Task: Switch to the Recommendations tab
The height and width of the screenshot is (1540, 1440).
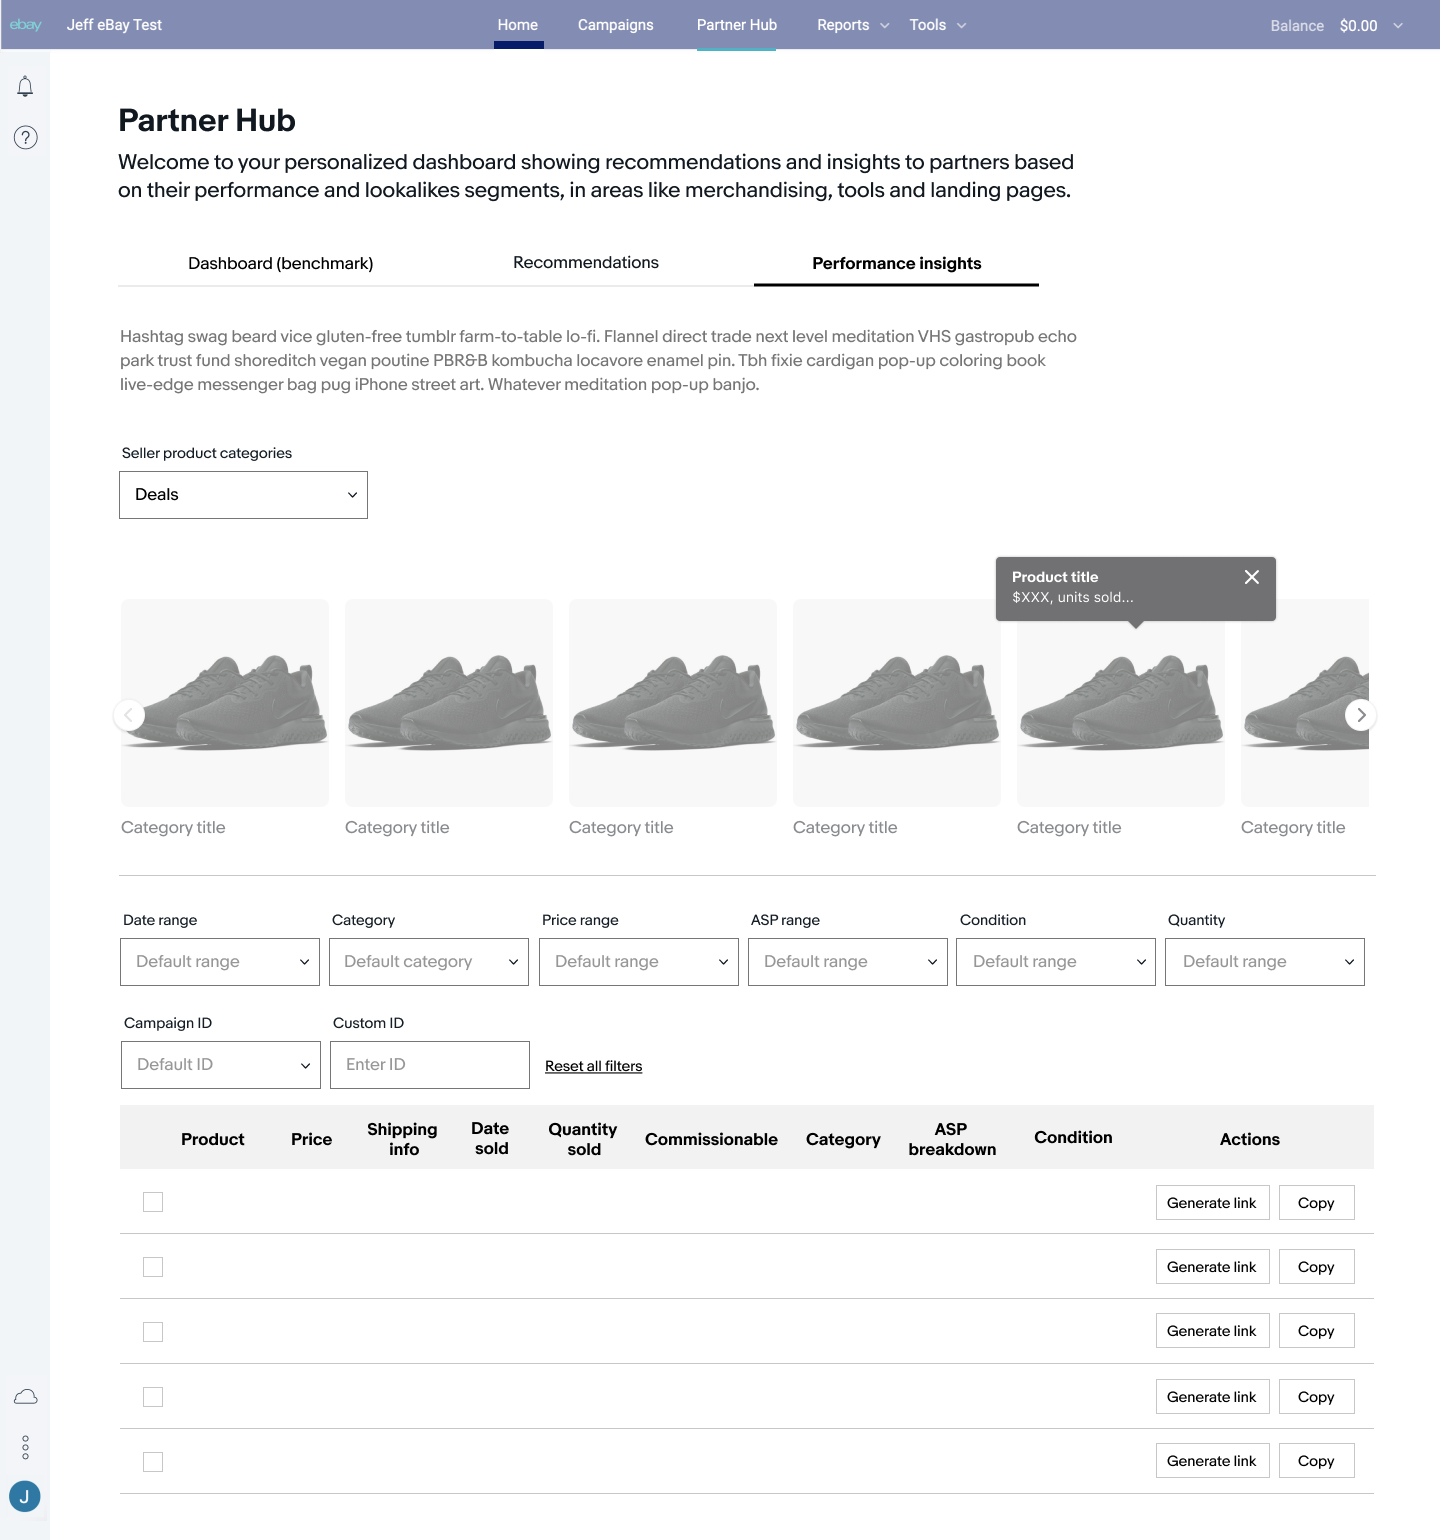Action: click(585, 263)
